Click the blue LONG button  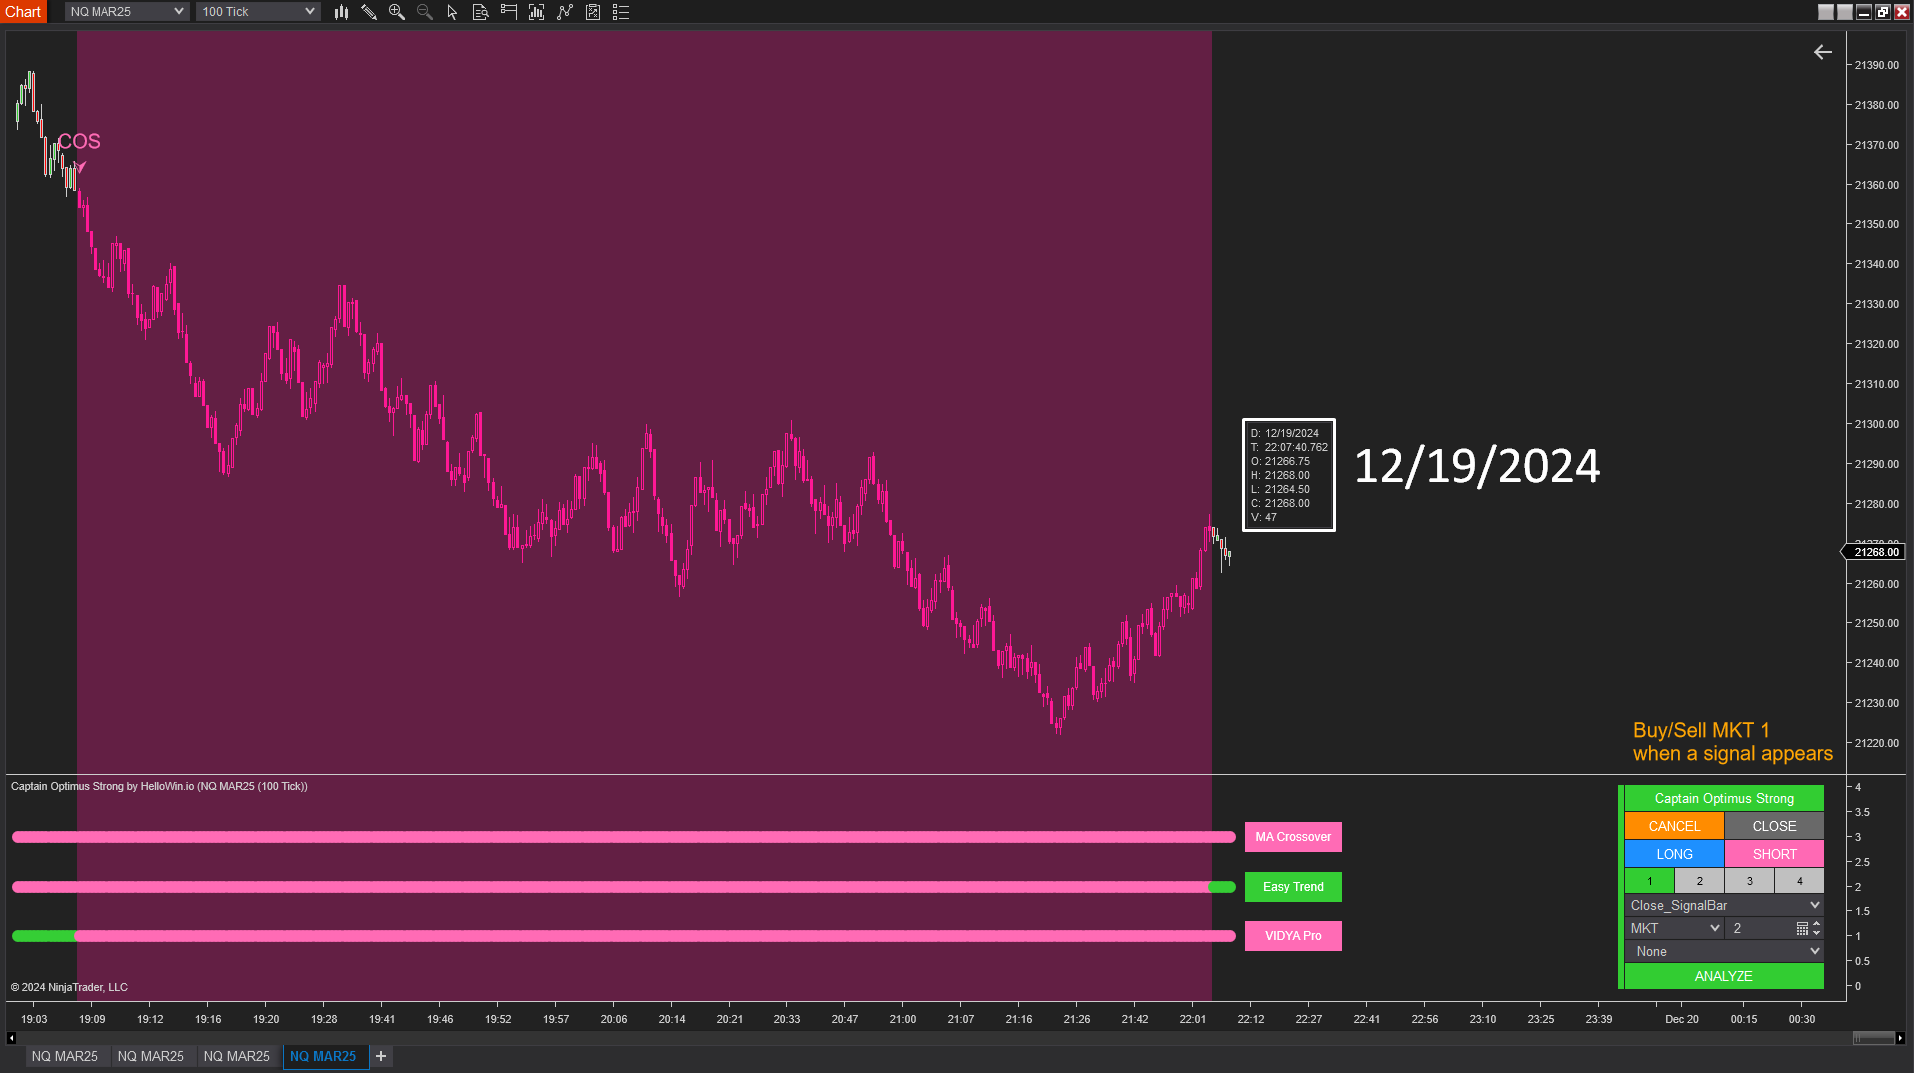[1674, 854]
